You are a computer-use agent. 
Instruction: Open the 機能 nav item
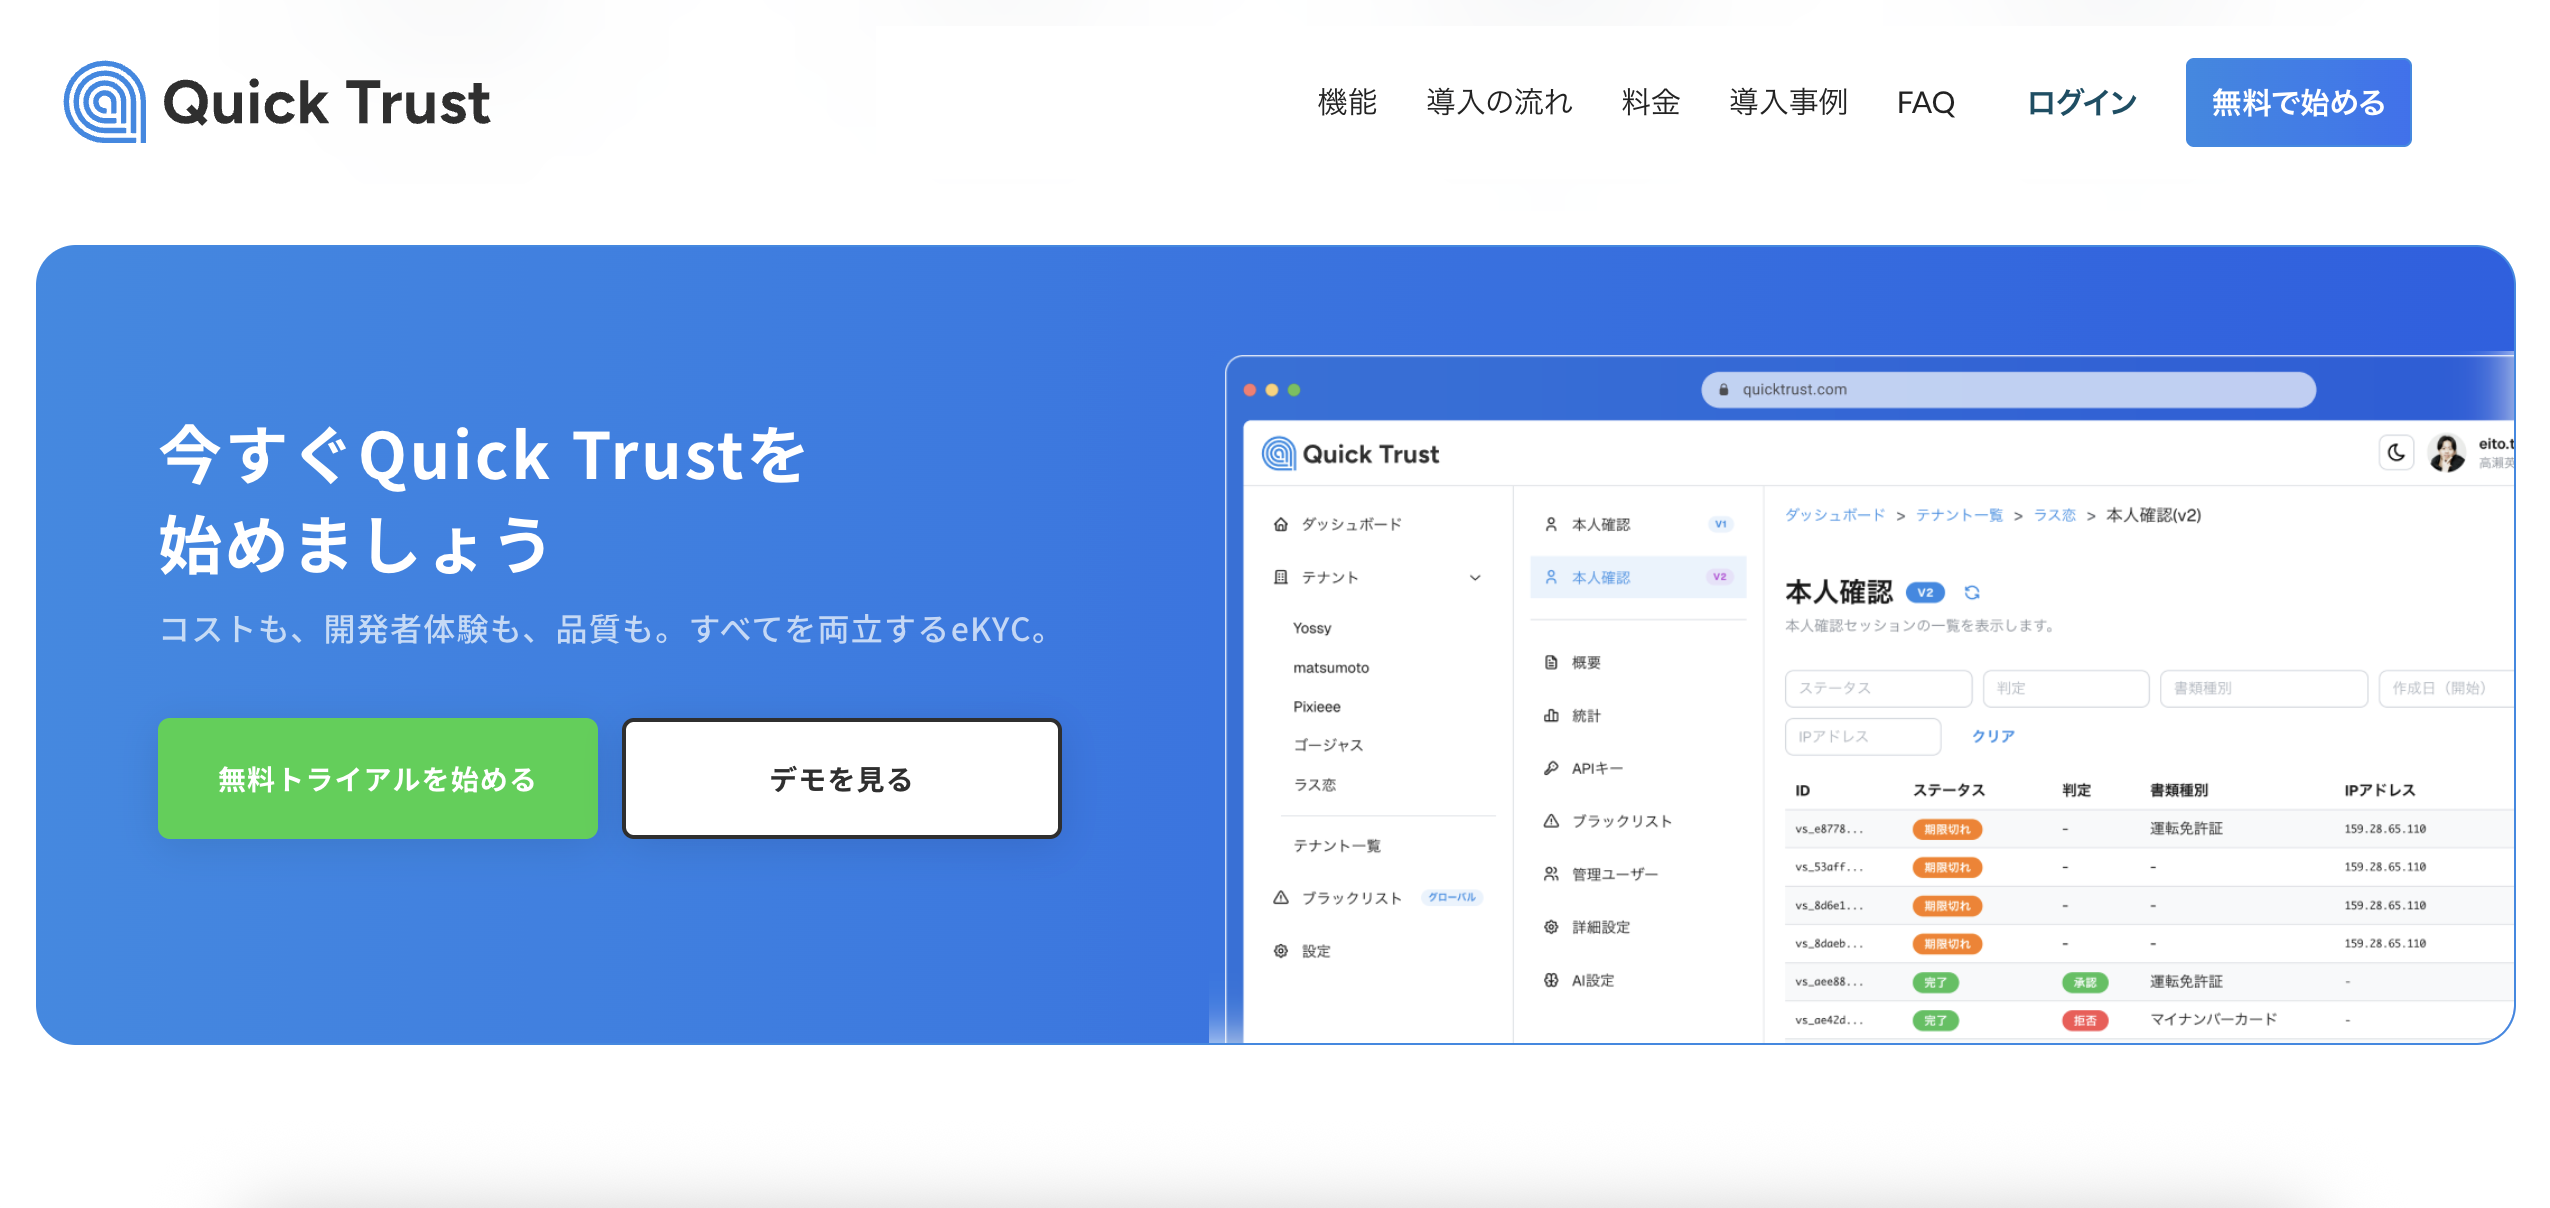click(x=1347, y=102)
